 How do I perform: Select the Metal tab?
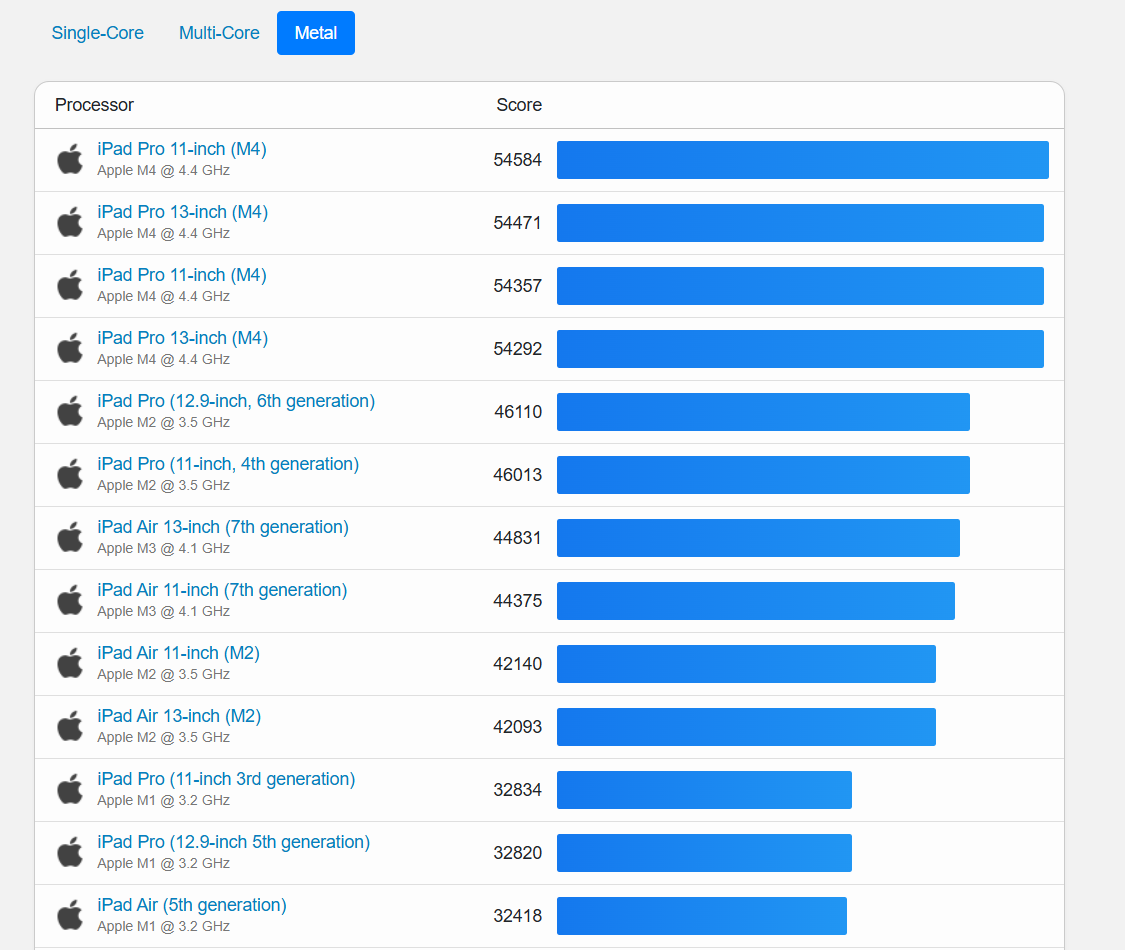pyautogui.click(x=316, y=33)
